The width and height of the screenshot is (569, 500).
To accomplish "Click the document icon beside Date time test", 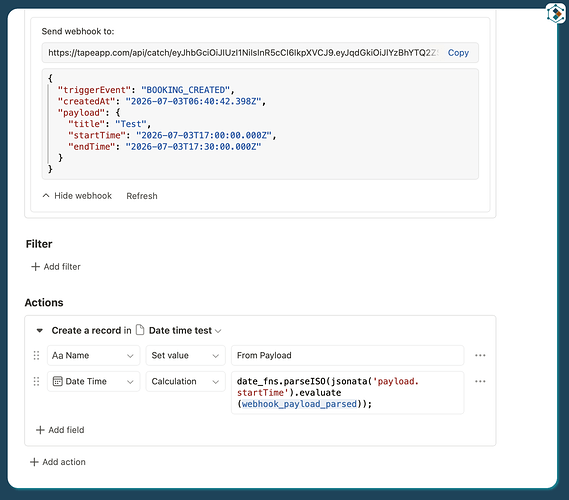I will [x=140, y=330].
